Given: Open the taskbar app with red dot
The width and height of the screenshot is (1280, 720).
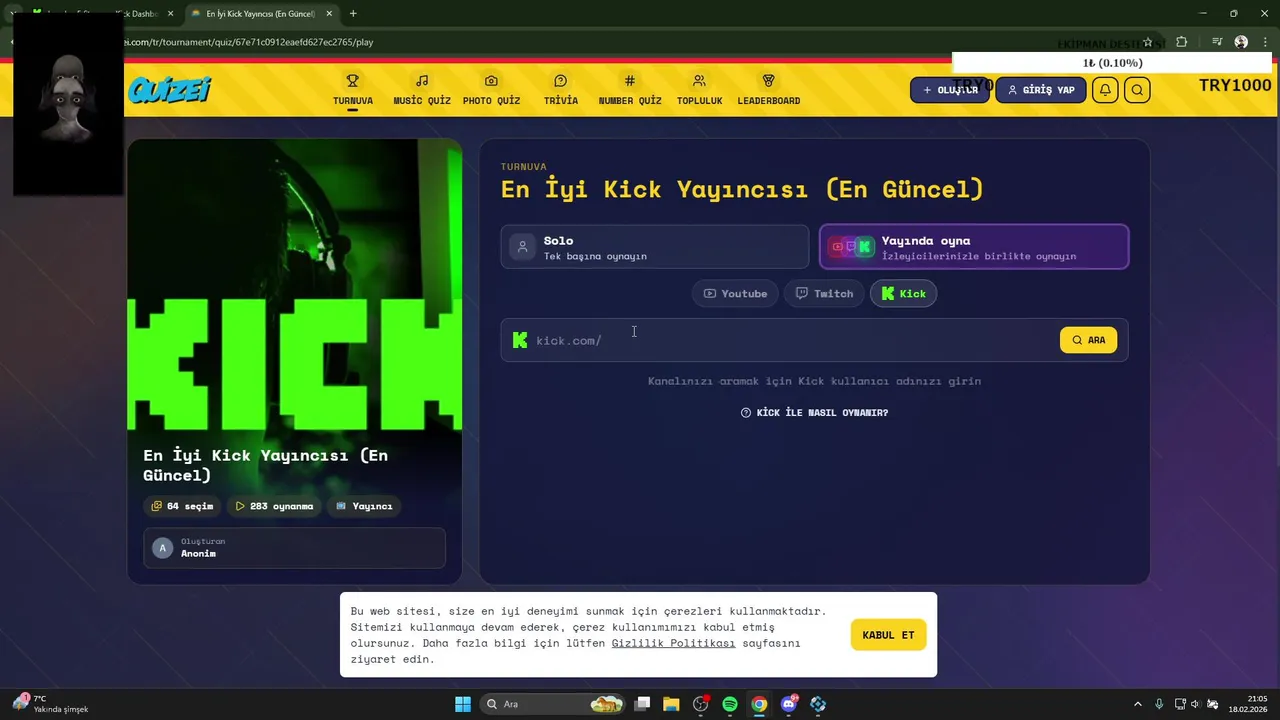Looking at the screenshot, I should 701,704.
